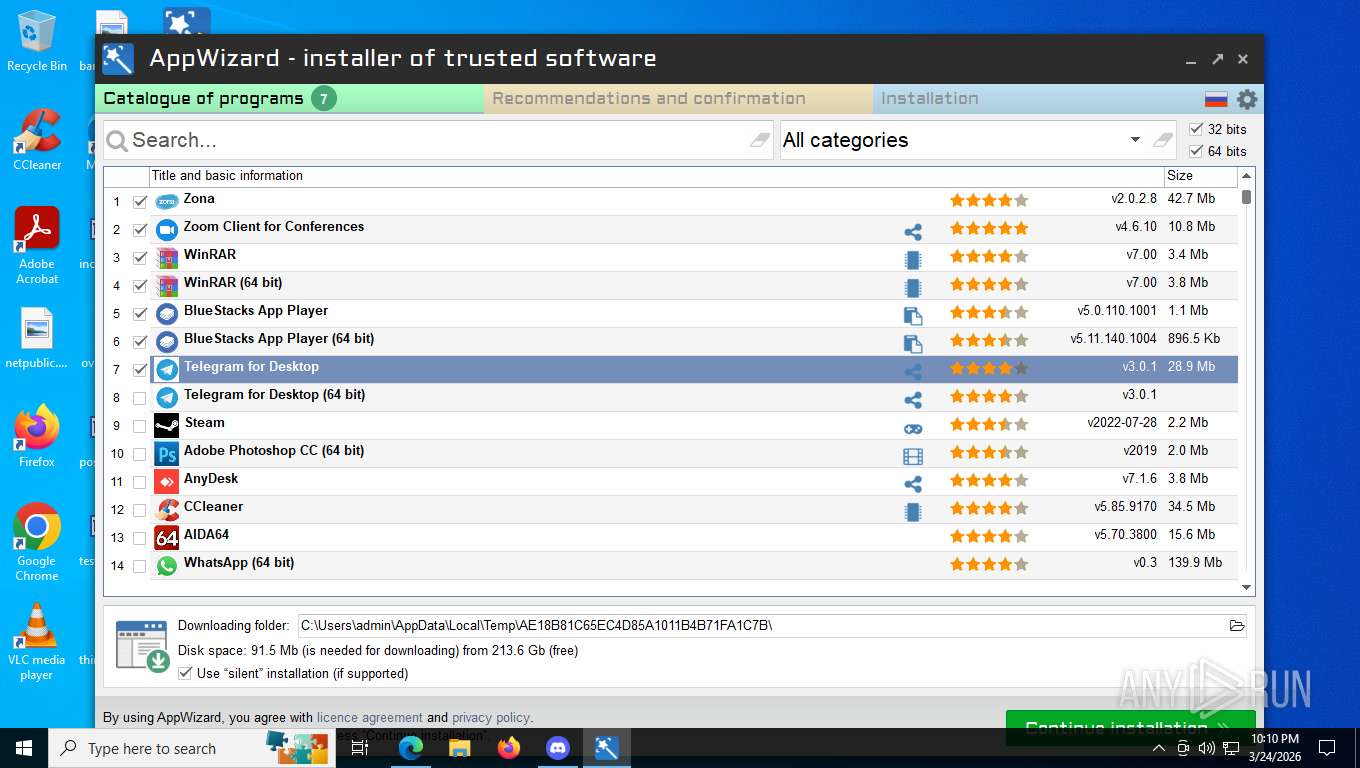Check the Telegram for Desktop (64 bit) checkbox
The height and width of the screenshot is (768, 1360).
pos(140,398)
